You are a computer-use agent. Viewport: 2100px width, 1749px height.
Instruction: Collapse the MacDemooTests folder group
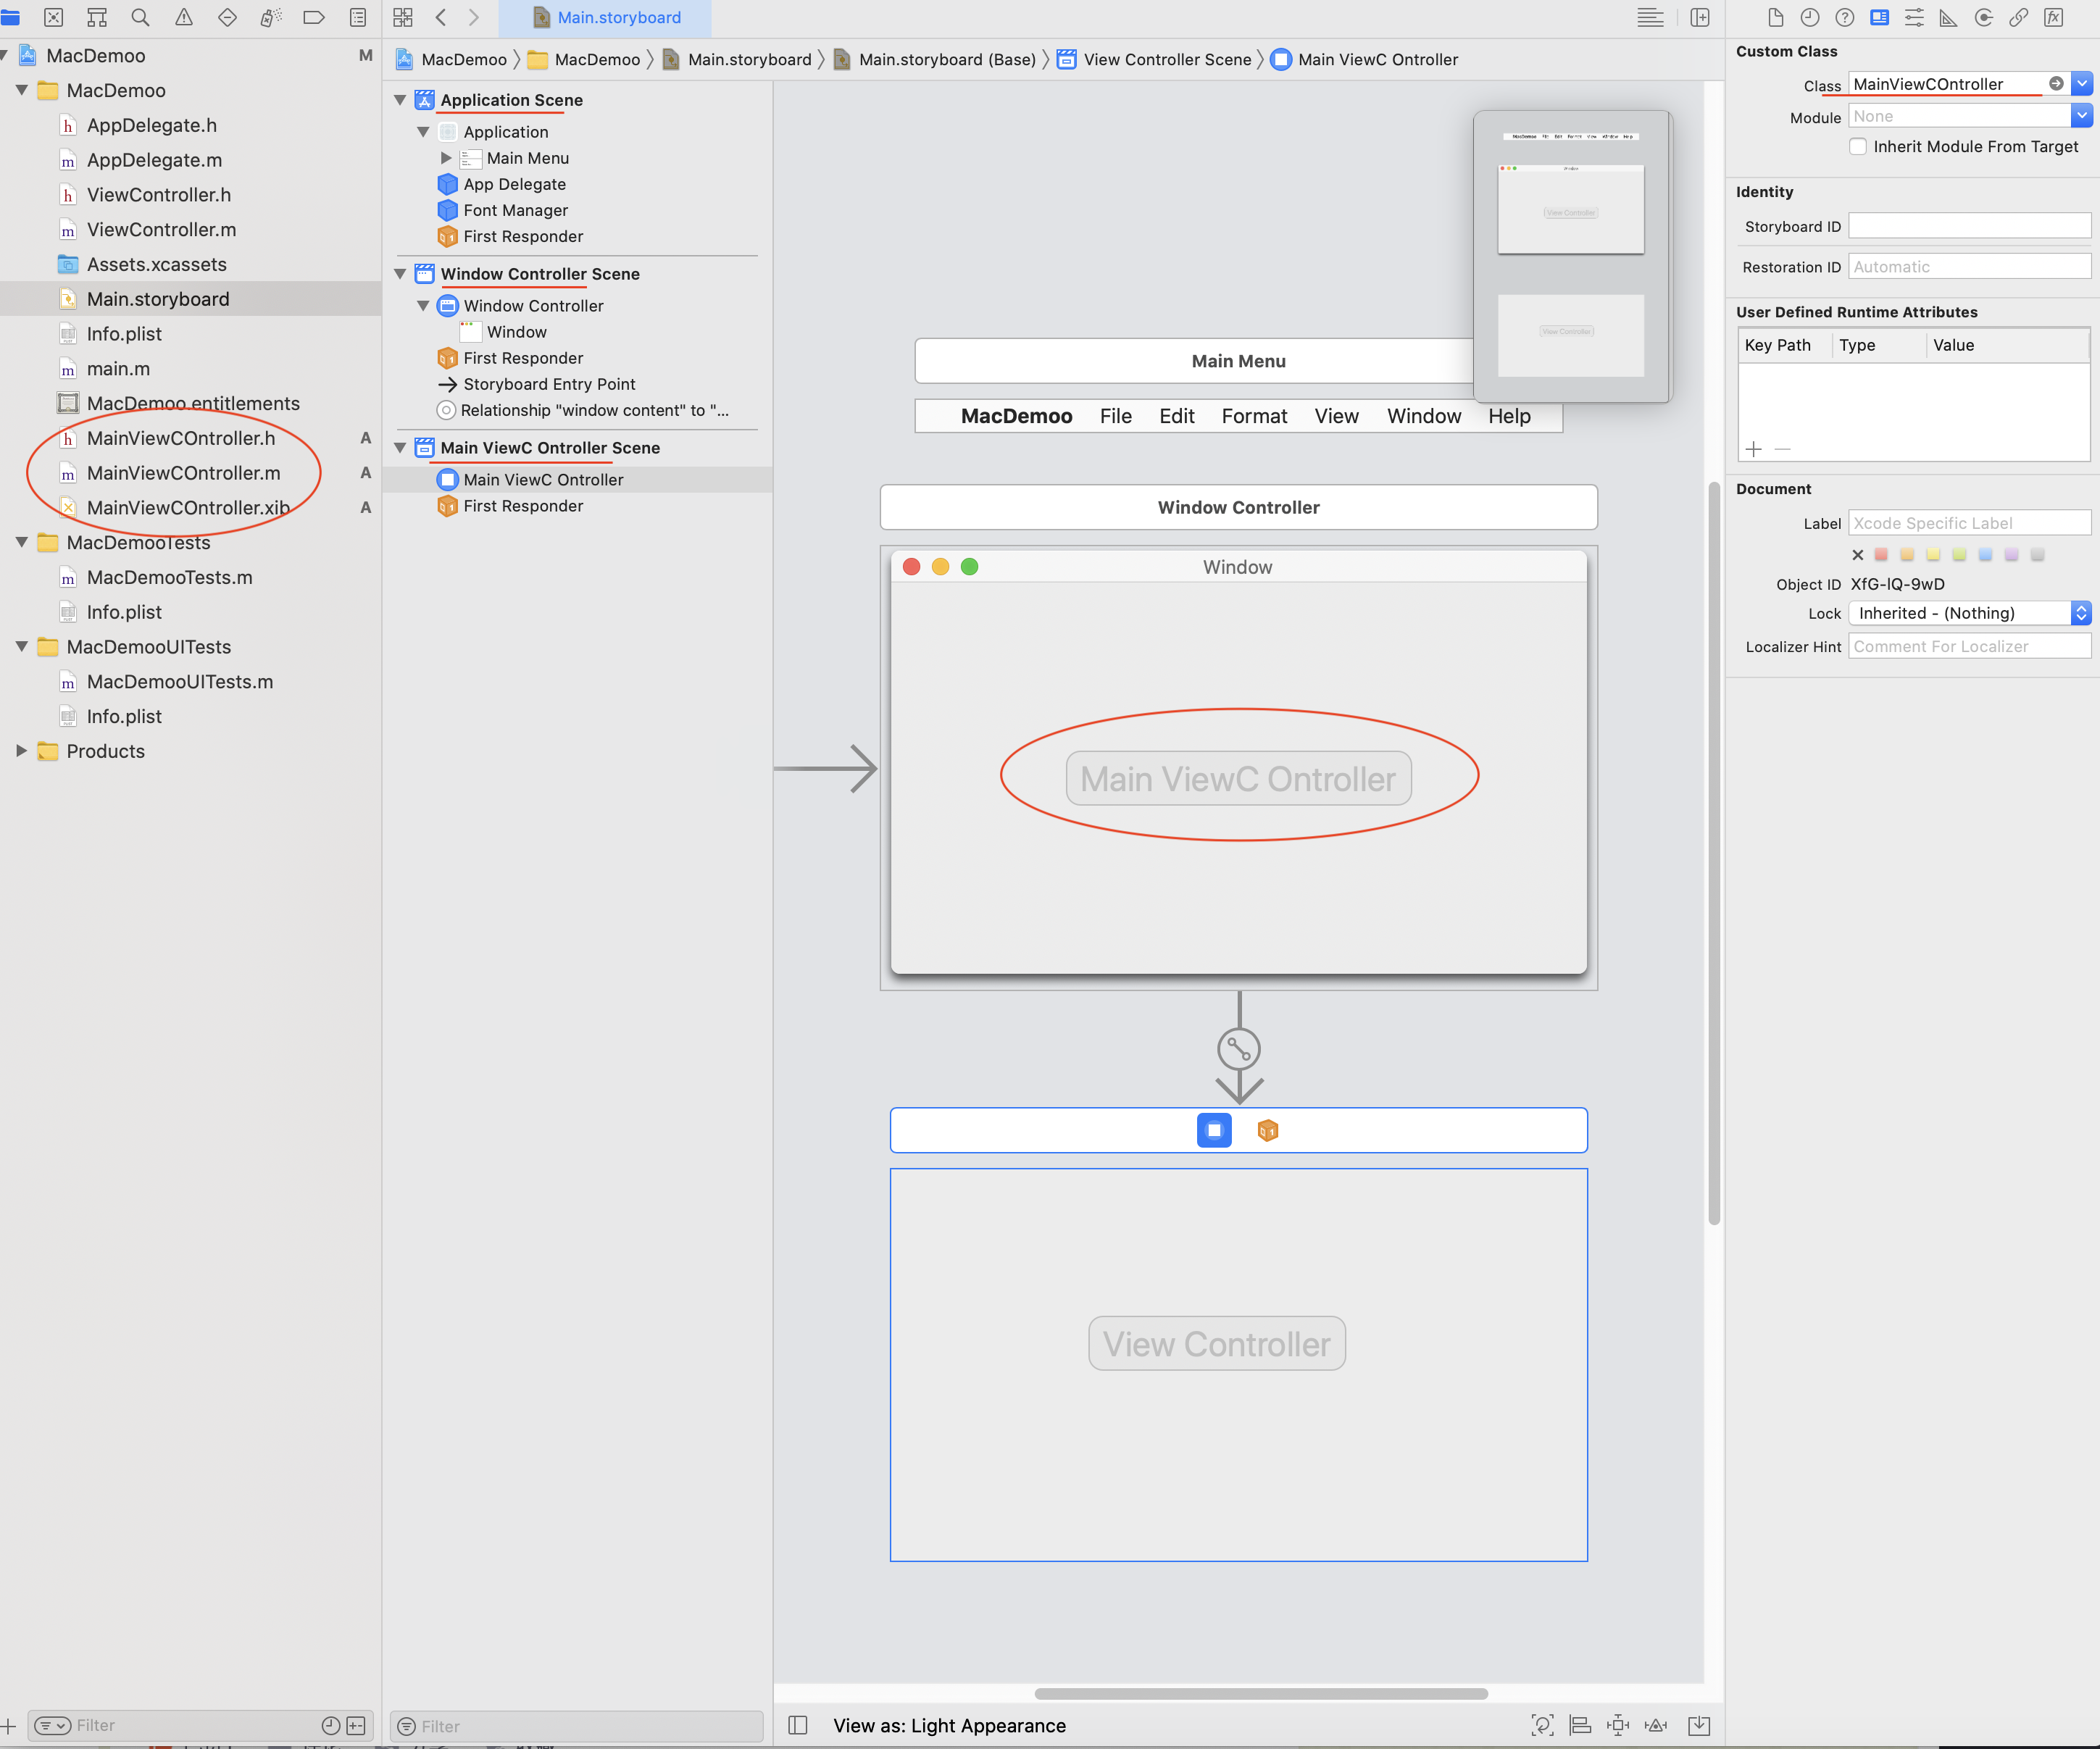21,542
